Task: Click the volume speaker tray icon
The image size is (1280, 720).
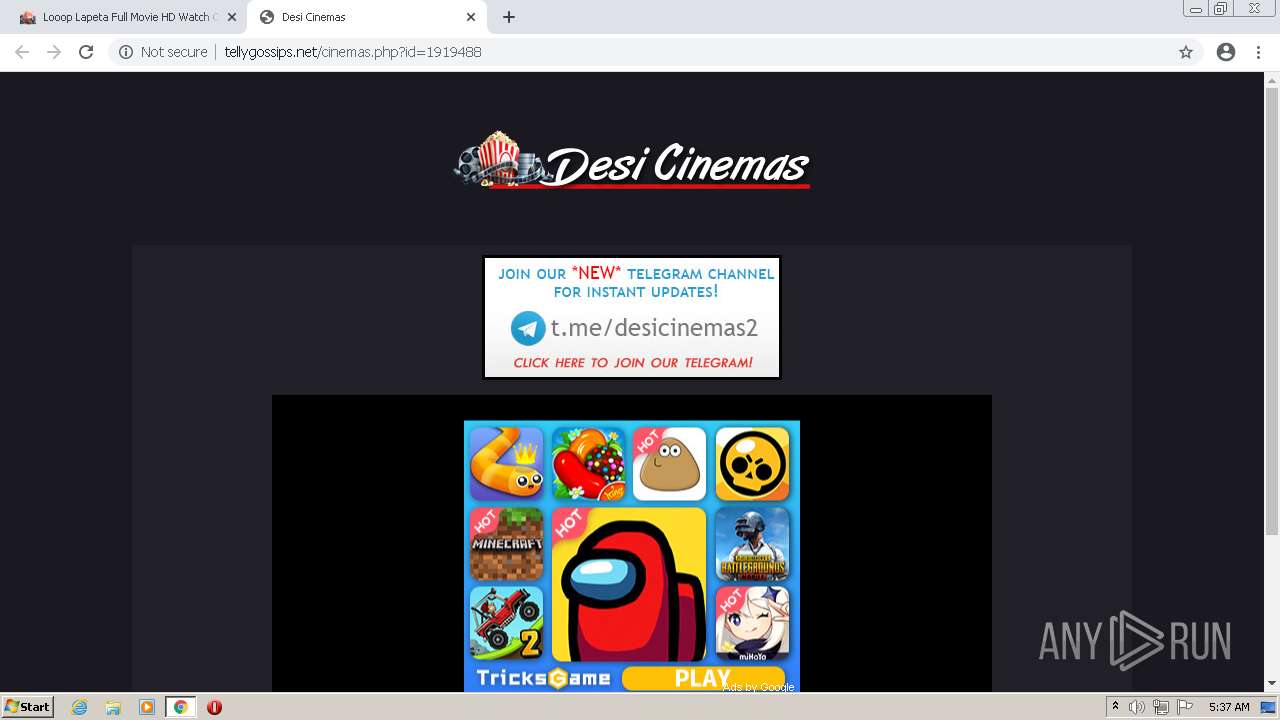Action: [x=1137, y=707]
